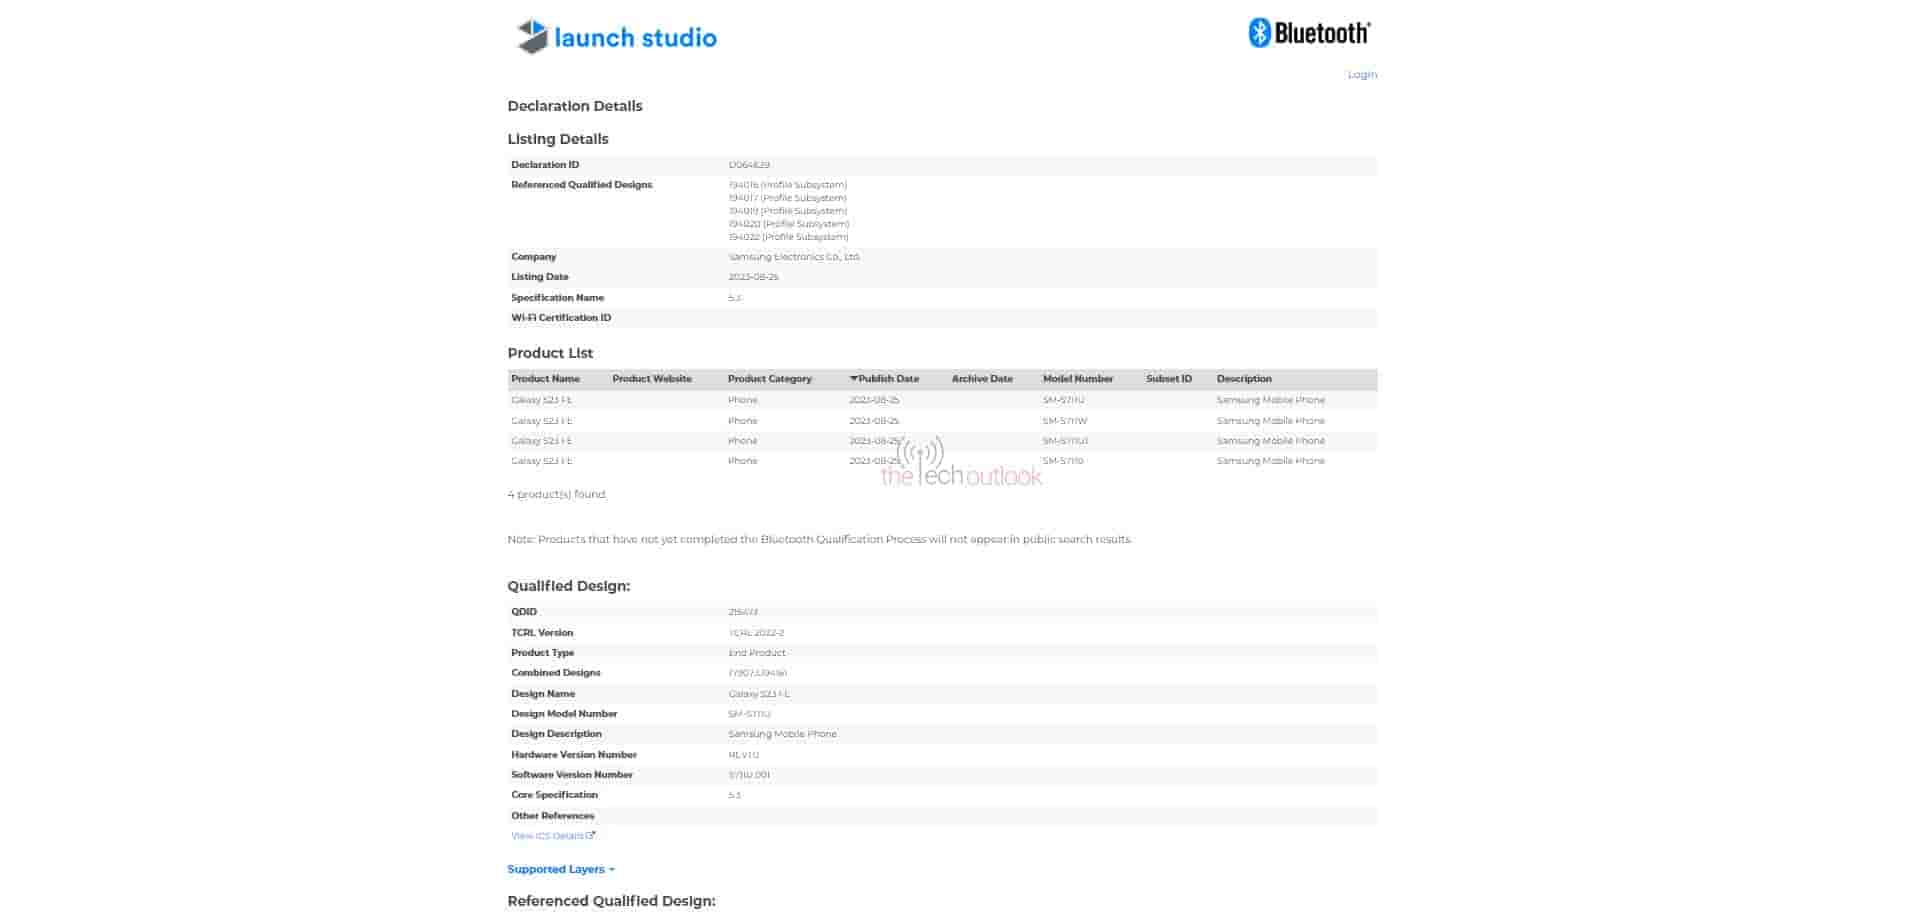The image size is (1920, 920).
Task: Click the Declaration ID value
Action: click(748, 165)
